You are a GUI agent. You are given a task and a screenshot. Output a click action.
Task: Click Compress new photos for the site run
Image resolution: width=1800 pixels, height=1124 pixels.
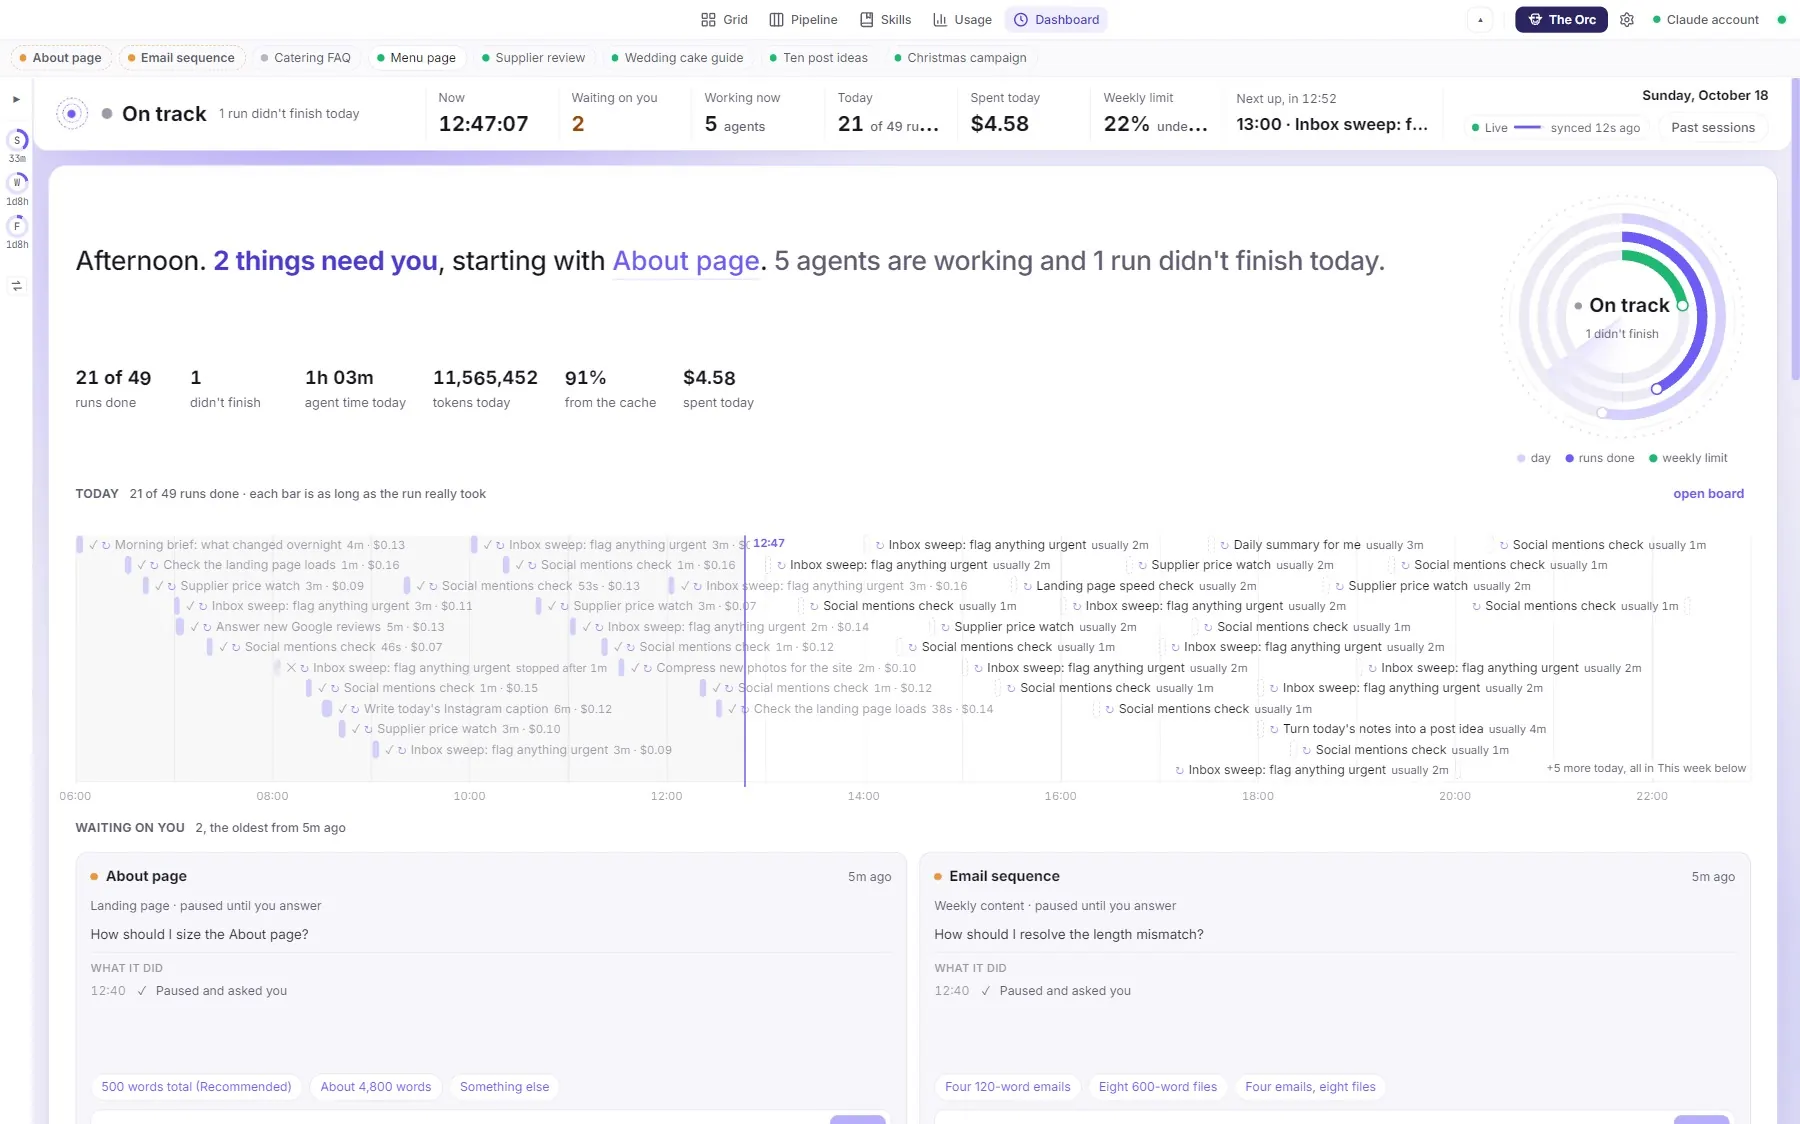pos(769,668)
